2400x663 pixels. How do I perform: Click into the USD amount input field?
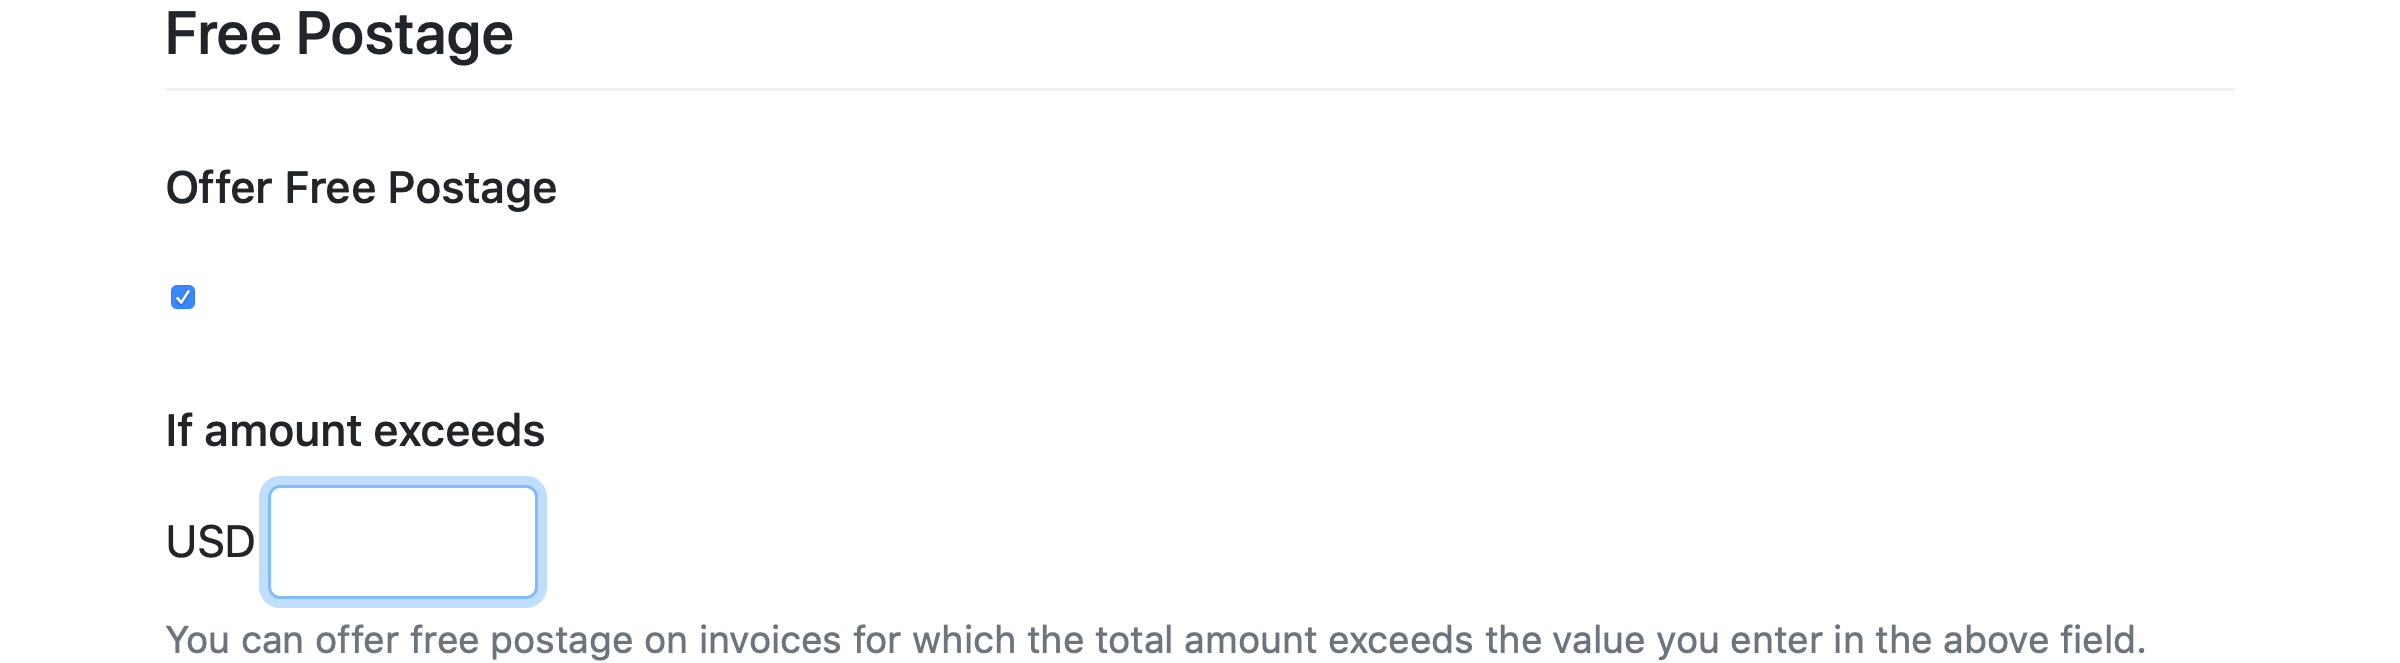pos(403,542)
